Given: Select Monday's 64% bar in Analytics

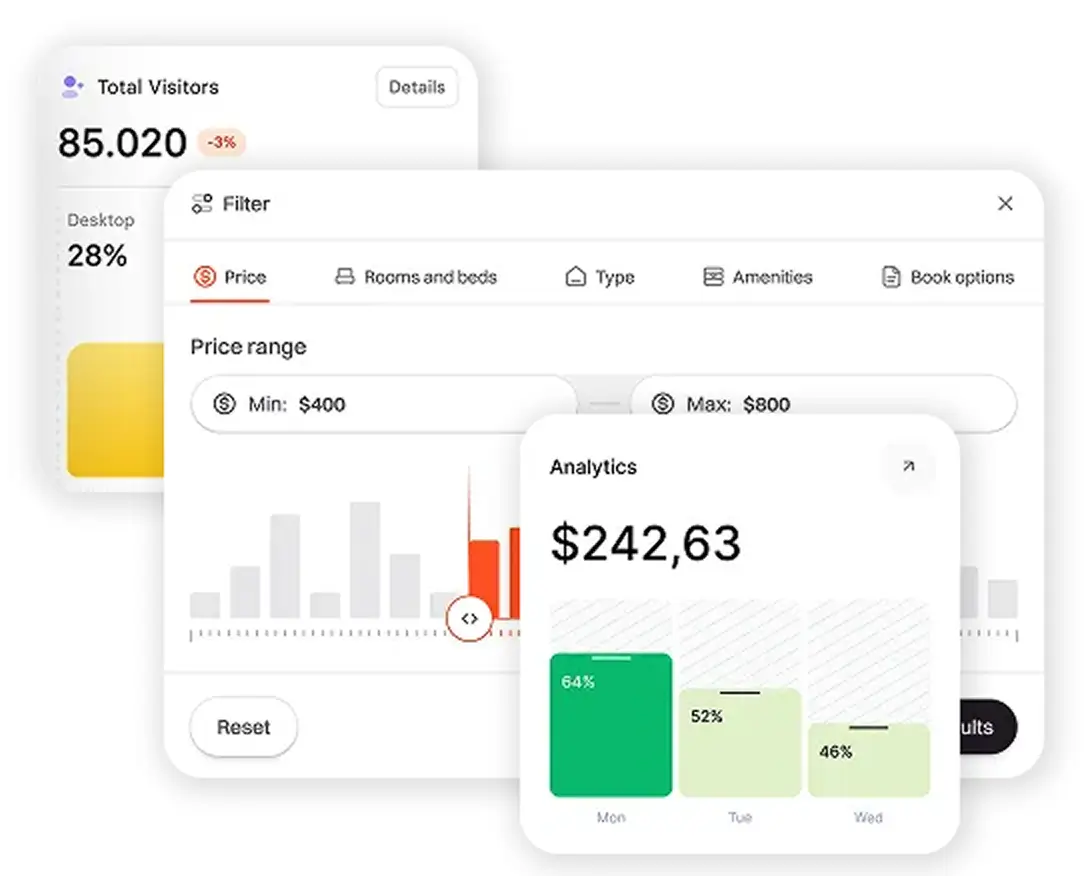Looking at the screenshot, I should pyautogui.click(x=610, y=725).
